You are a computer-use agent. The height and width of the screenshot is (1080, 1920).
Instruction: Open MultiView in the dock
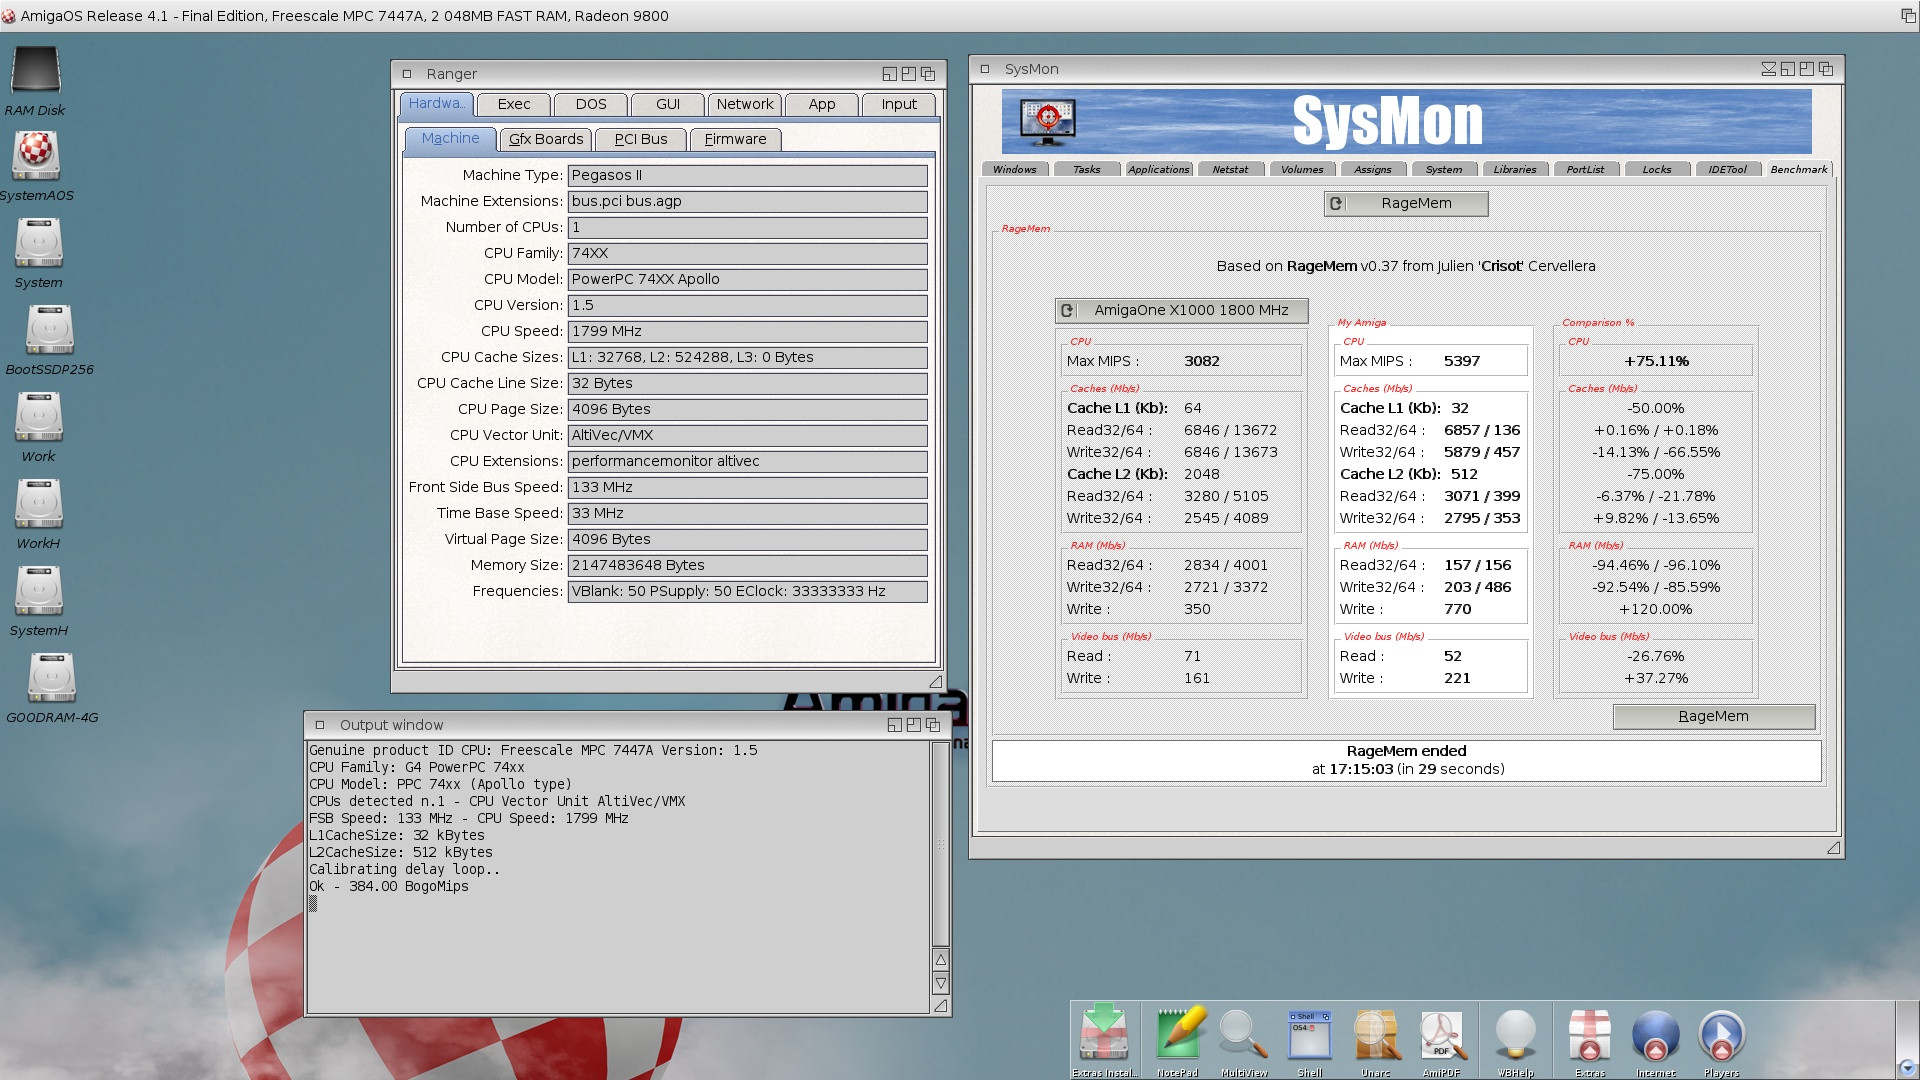(x=1243, y=1035)
